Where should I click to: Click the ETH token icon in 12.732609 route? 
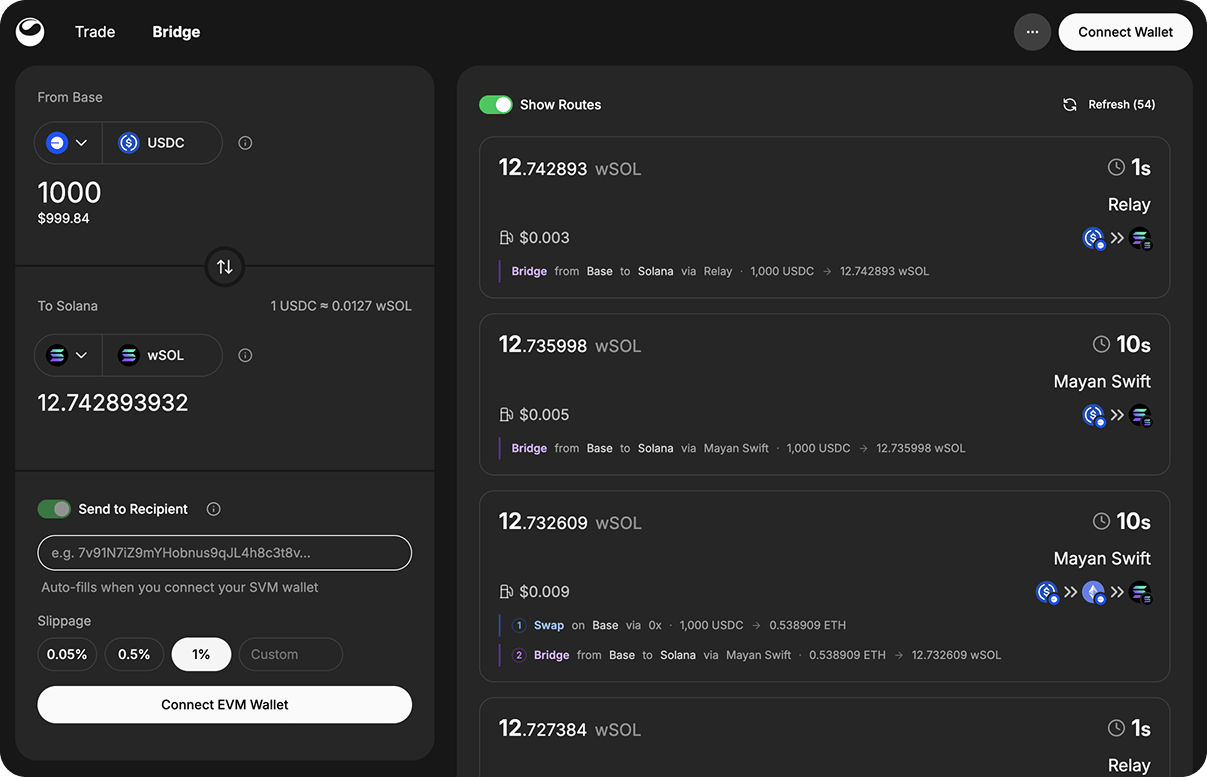click(x=1094, y=592)
